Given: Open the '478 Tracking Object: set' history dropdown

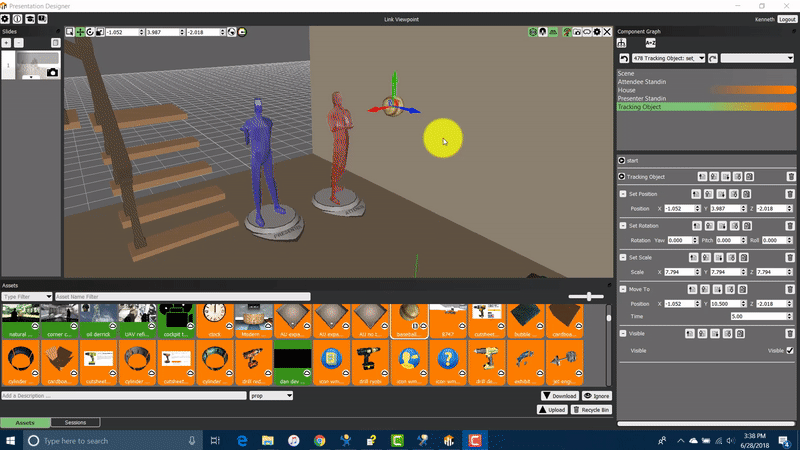Looking at the screenshot, I should point(668,58).
